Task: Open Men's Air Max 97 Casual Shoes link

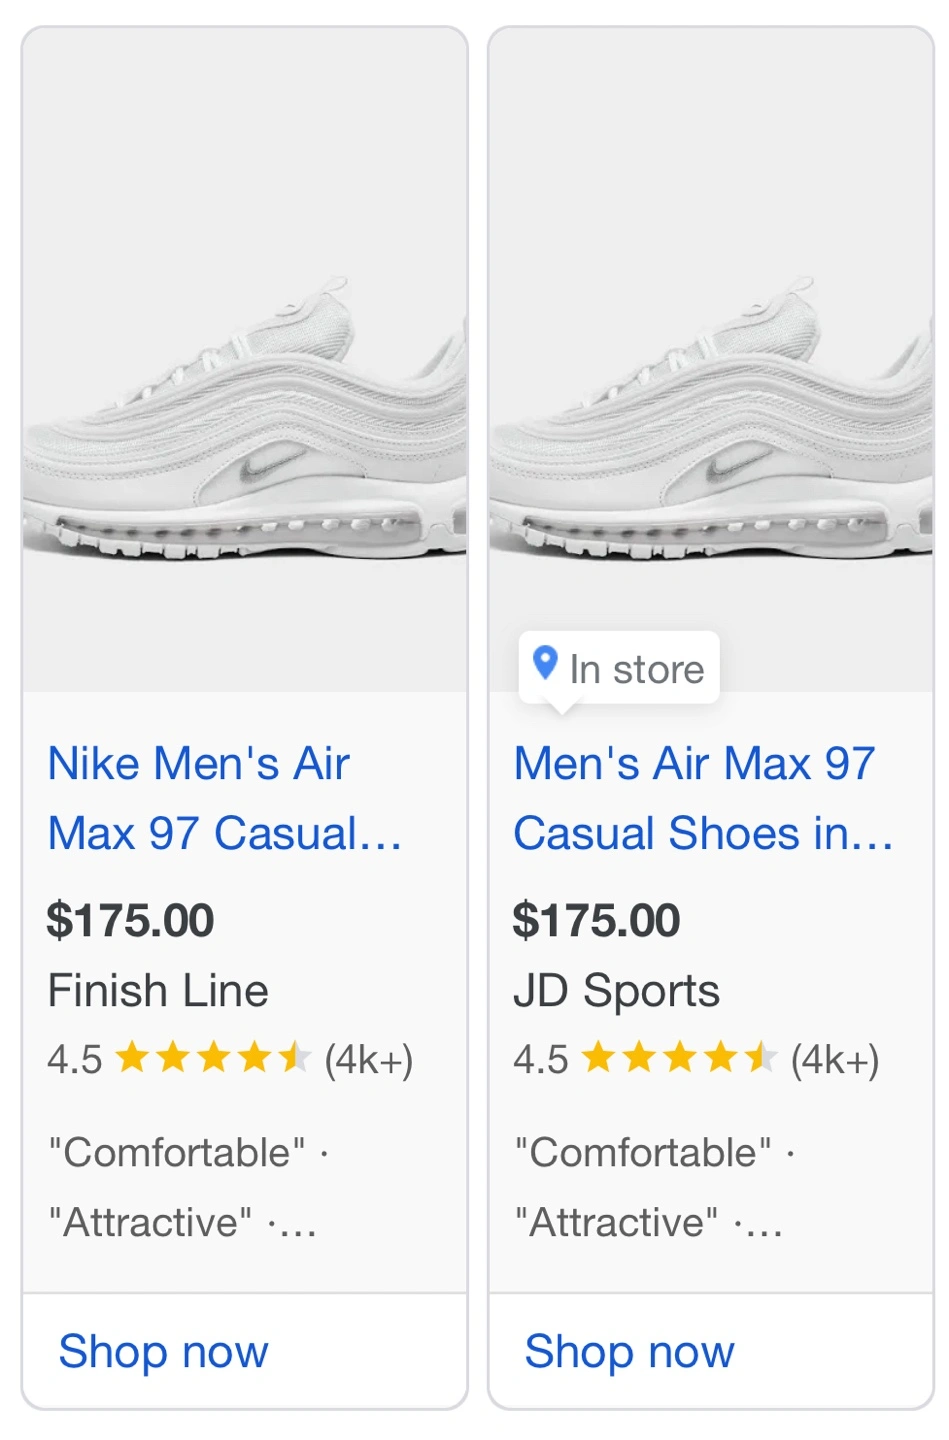Action: [702, 798]
